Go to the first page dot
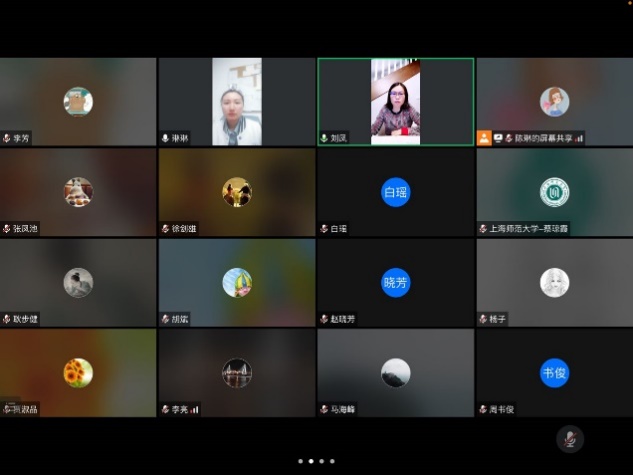Screen dimensions: 633x475 pyautogui.click(x=299, y=461)
